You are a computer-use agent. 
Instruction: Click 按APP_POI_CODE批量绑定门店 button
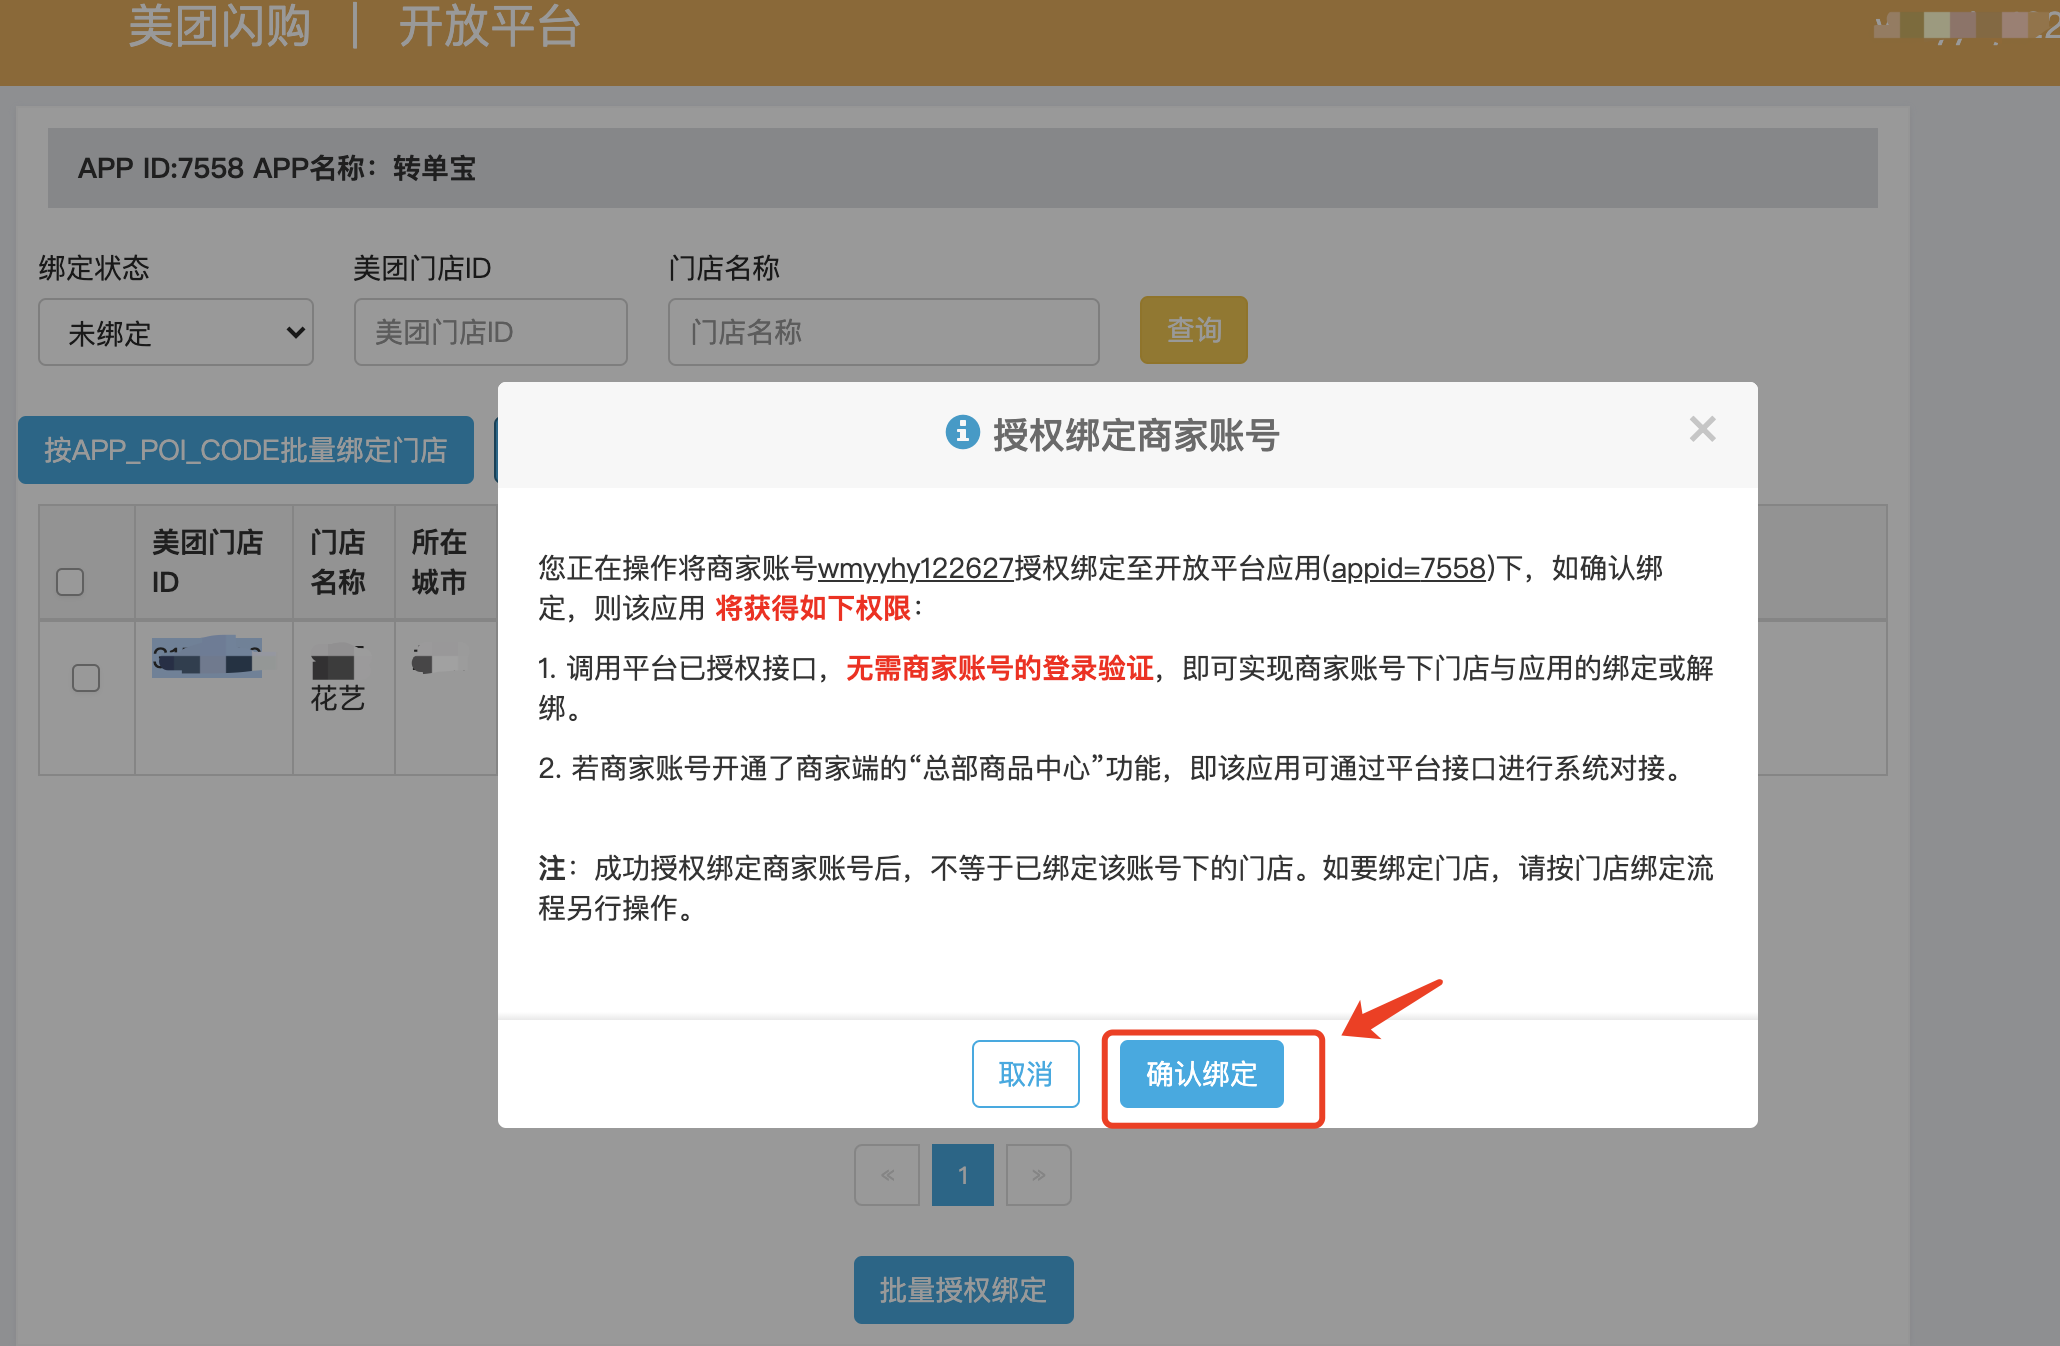click(246, 450)
